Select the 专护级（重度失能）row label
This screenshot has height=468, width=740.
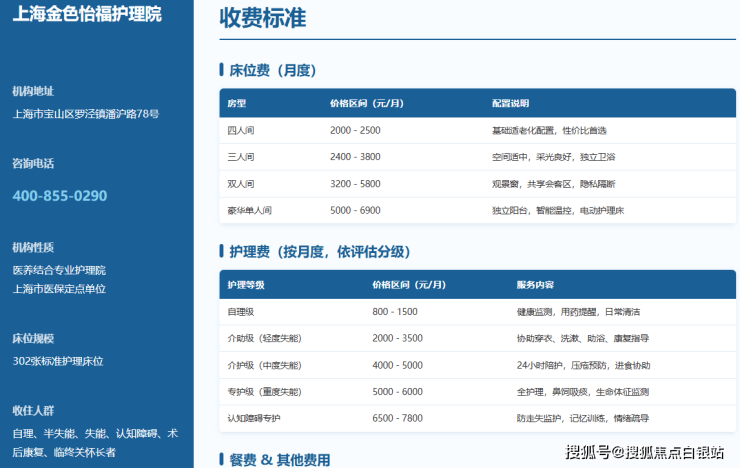[264, 392]
